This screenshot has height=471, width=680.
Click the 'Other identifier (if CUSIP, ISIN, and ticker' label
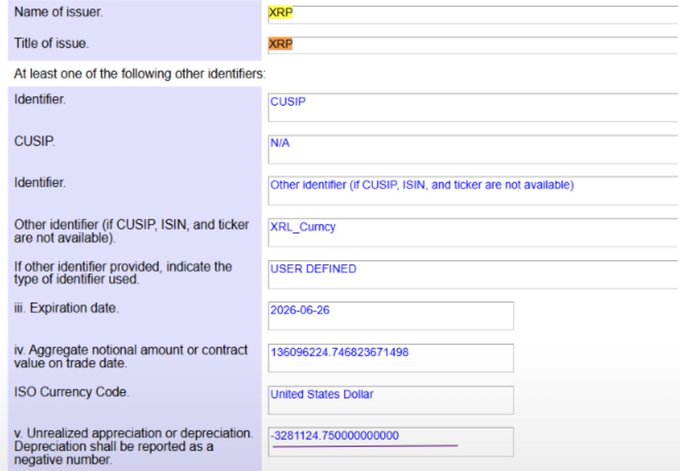131,231
